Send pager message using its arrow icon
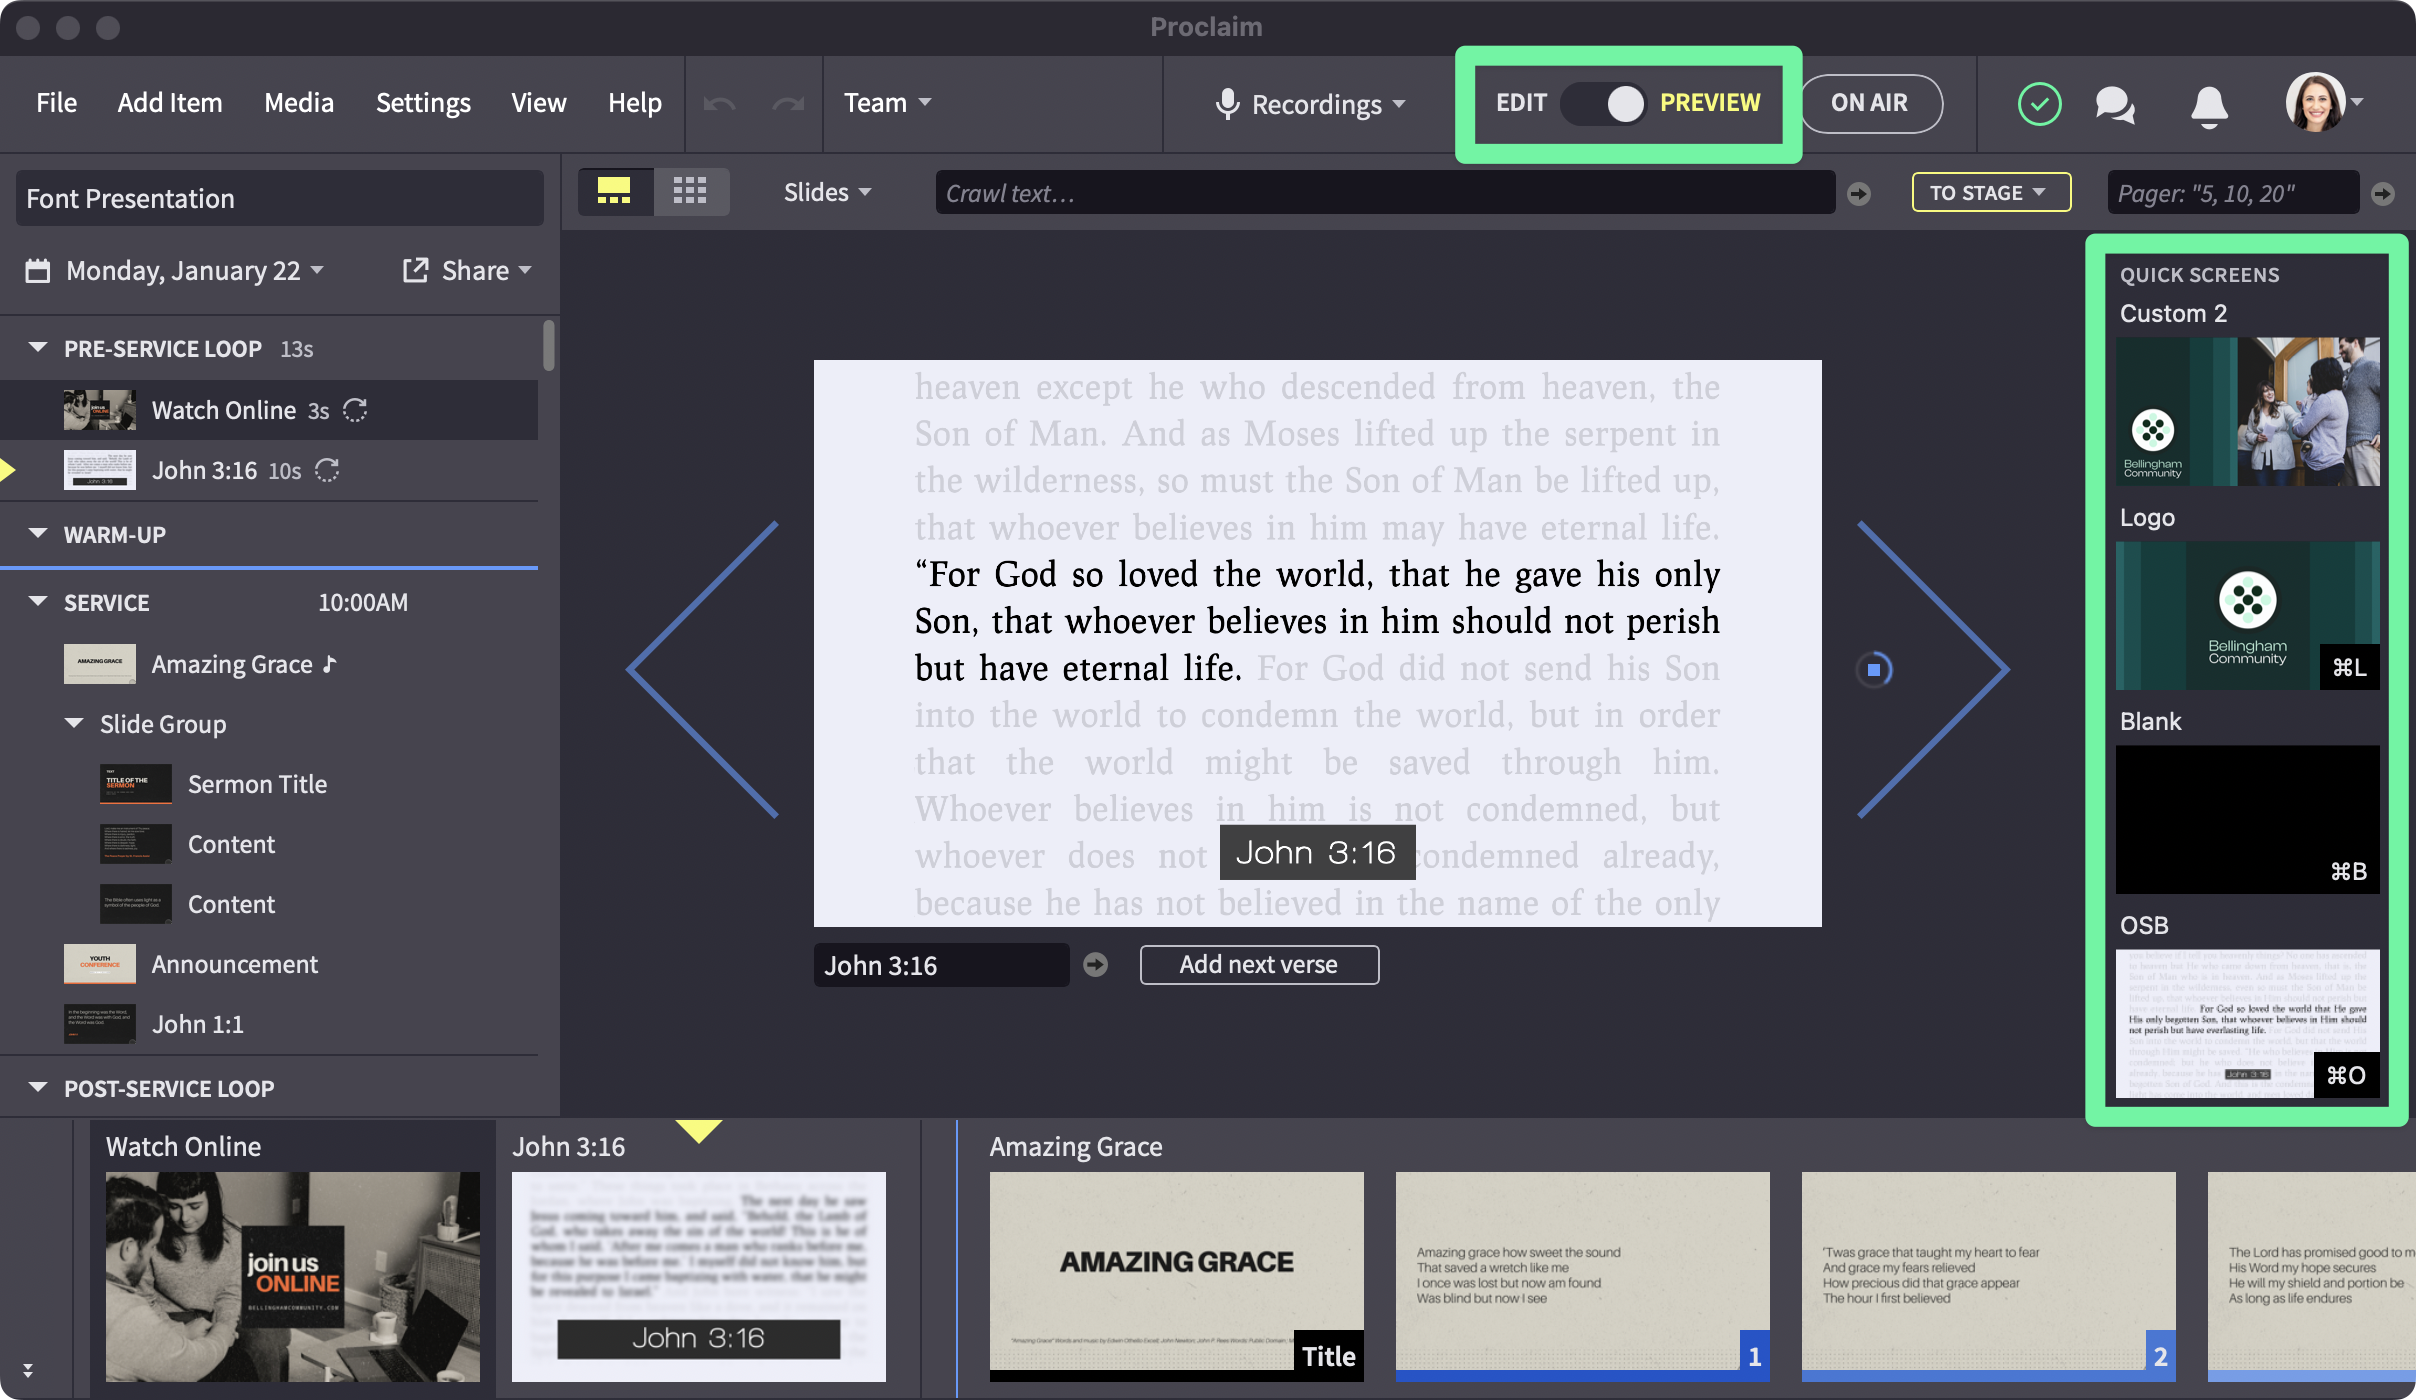 pyautogui.click(x=2383, y=193)
